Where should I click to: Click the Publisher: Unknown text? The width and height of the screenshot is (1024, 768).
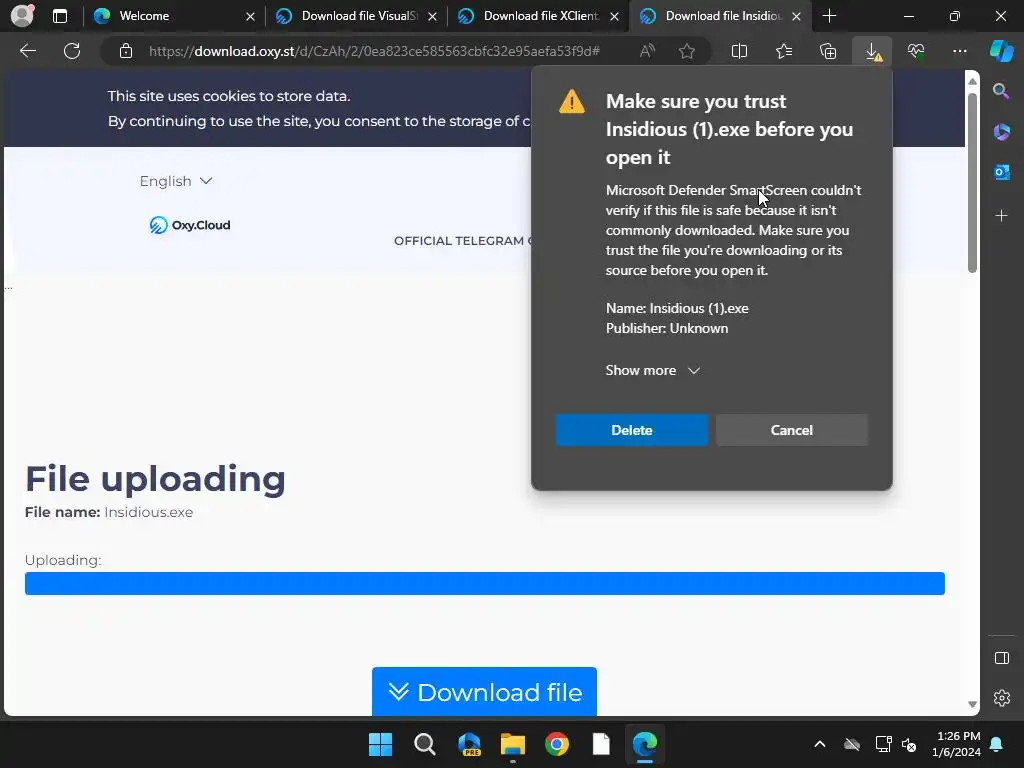[x=667, y=328]
